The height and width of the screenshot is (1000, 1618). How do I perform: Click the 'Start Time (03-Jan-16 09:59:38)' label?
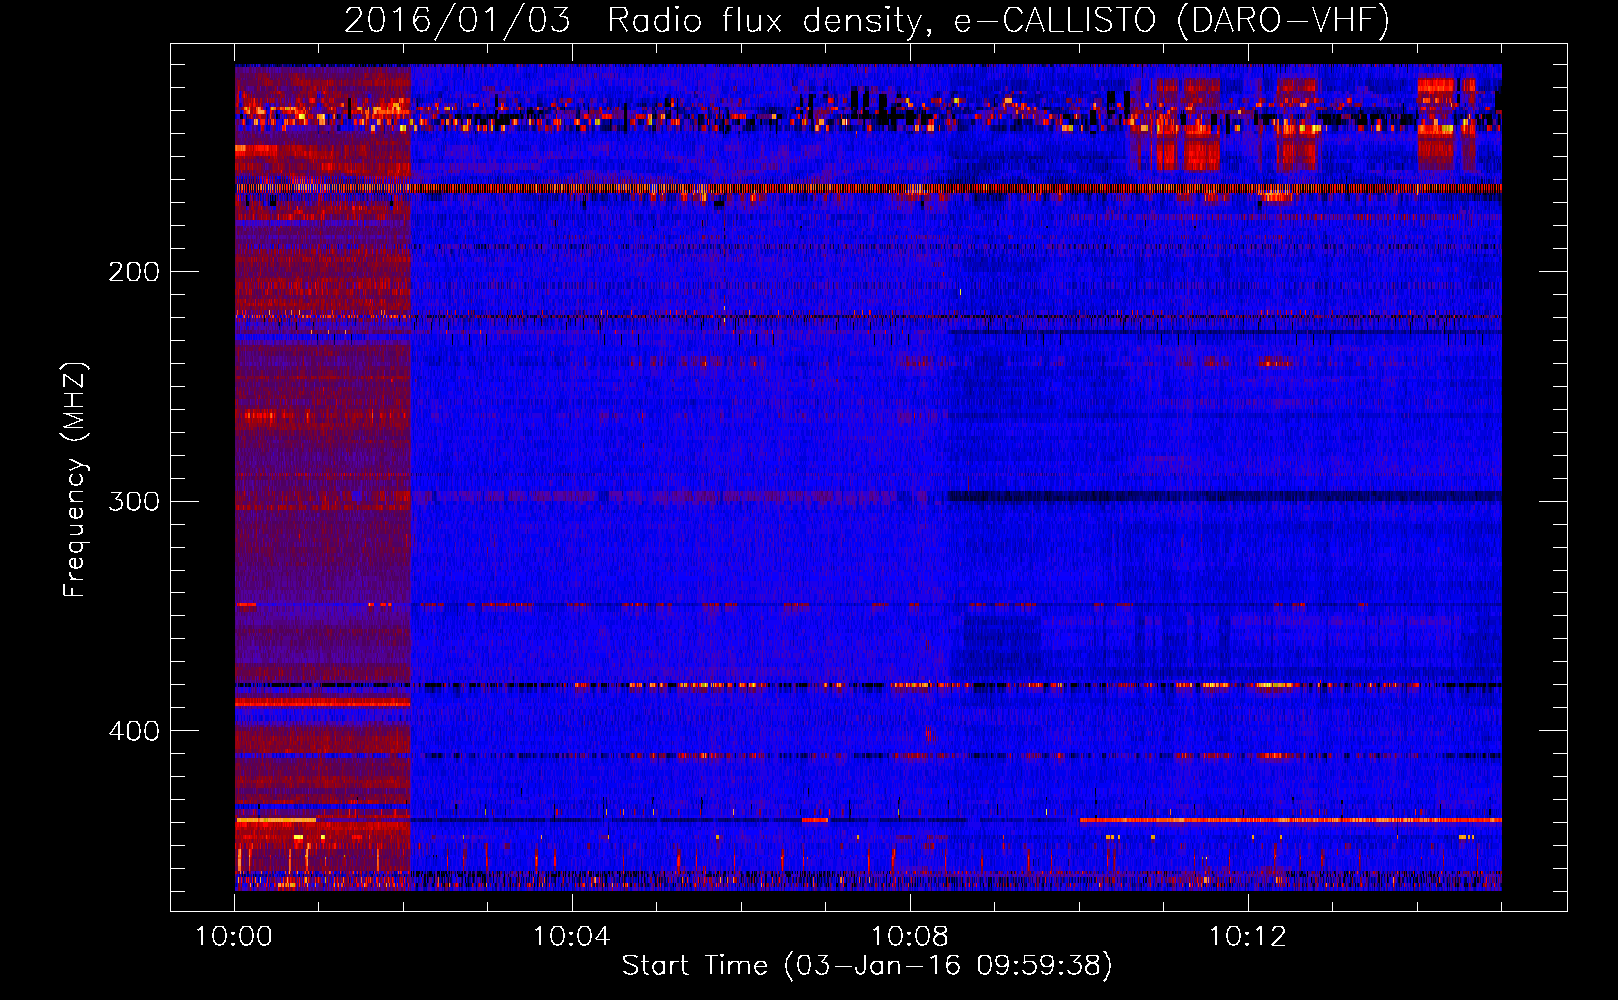point(867,966)
